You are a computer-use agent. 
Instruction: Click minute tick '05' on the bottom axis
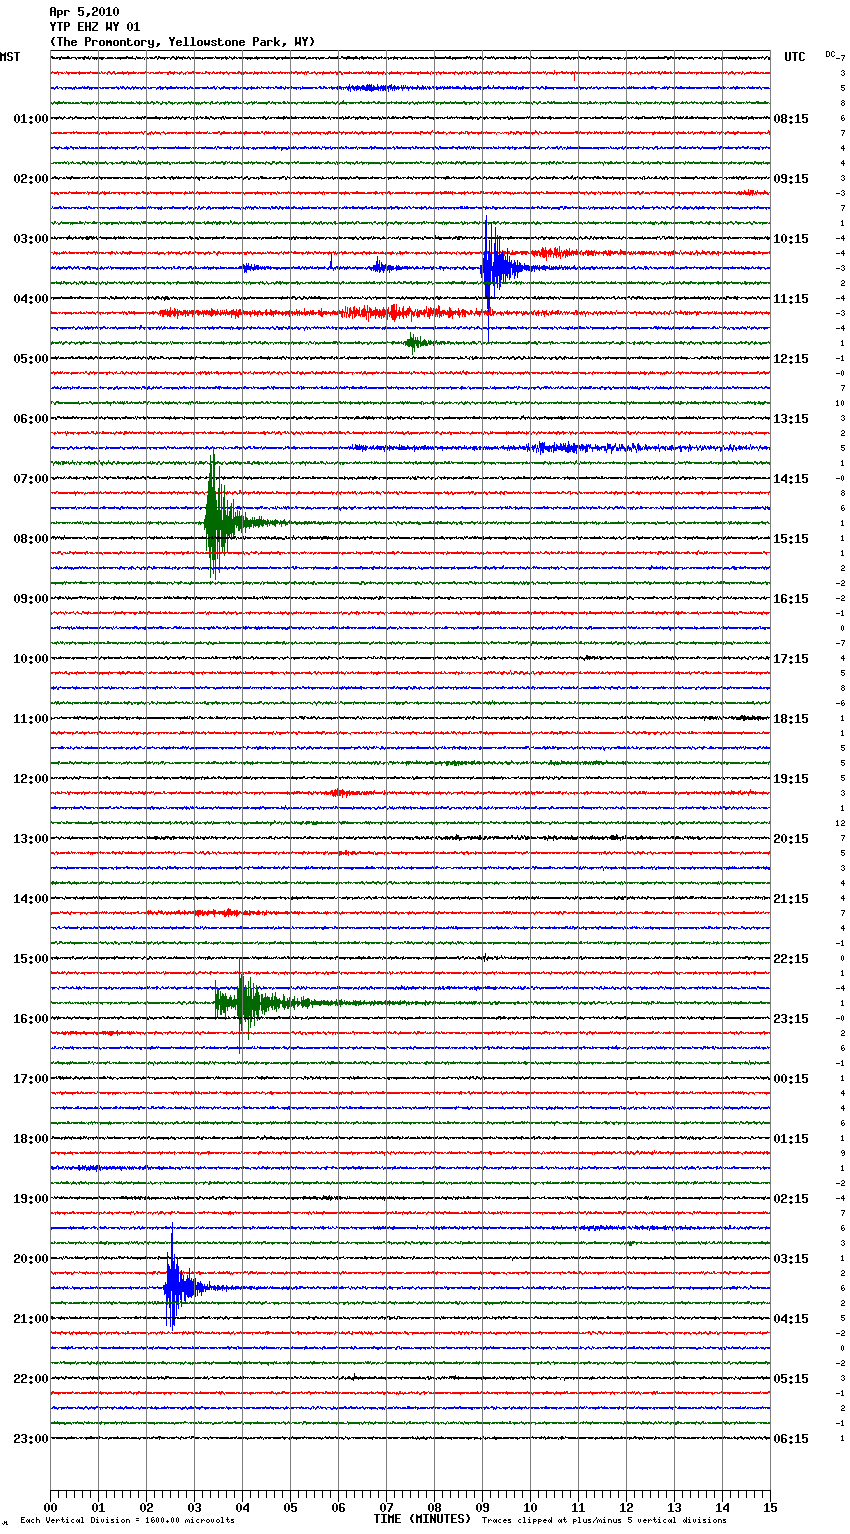(x=290, y=1507)
